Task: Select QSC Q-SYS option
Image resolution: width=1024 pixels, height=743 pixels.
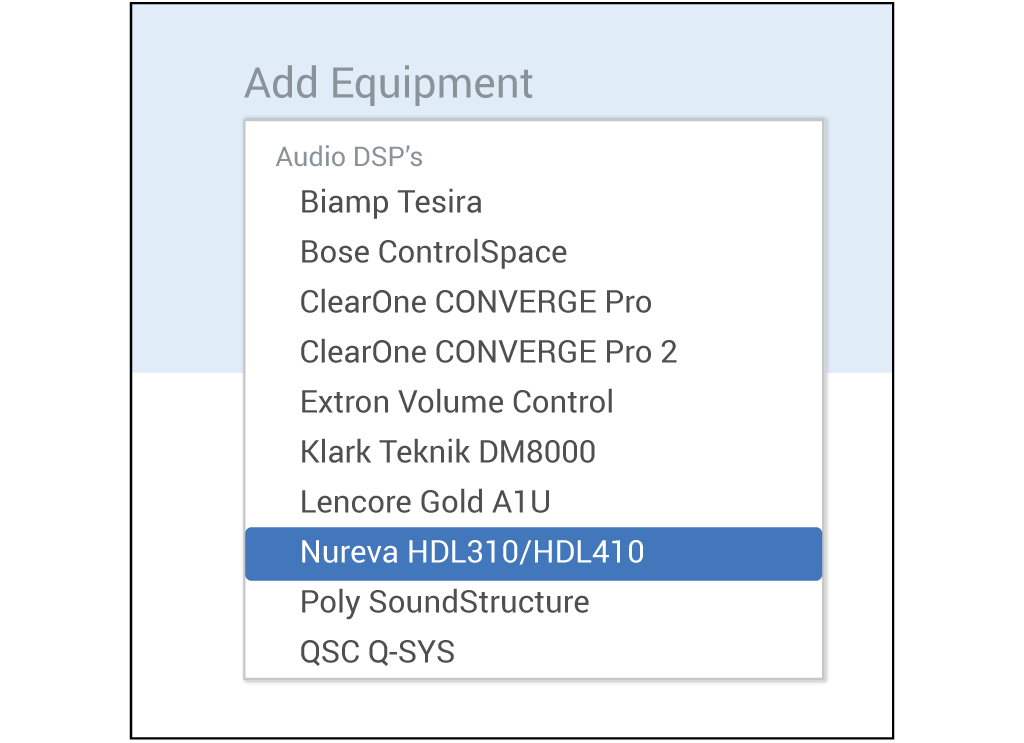Action: click(x=377, y=652)
